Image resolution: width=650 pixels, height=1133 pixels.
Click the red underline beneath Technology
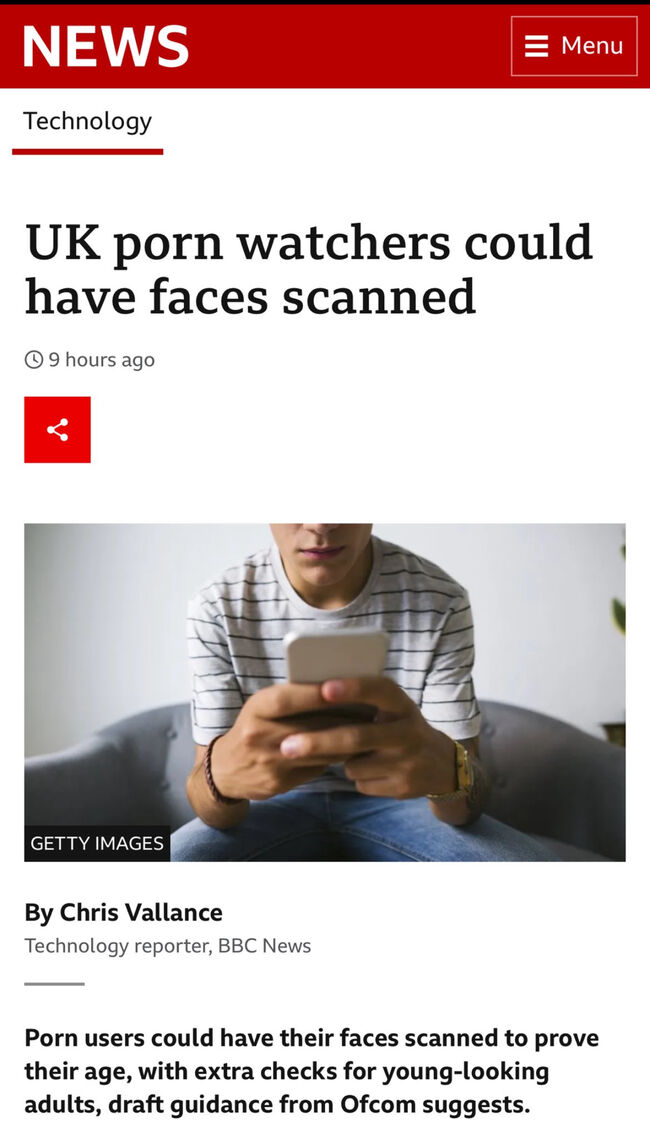coord(87,152)
